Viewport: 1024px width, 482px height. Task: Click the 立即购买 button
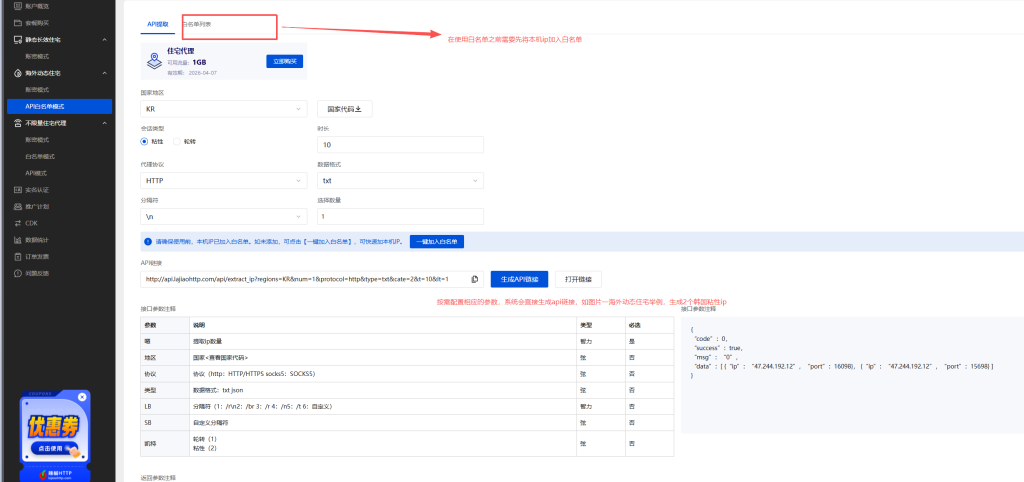pos(285,61)
